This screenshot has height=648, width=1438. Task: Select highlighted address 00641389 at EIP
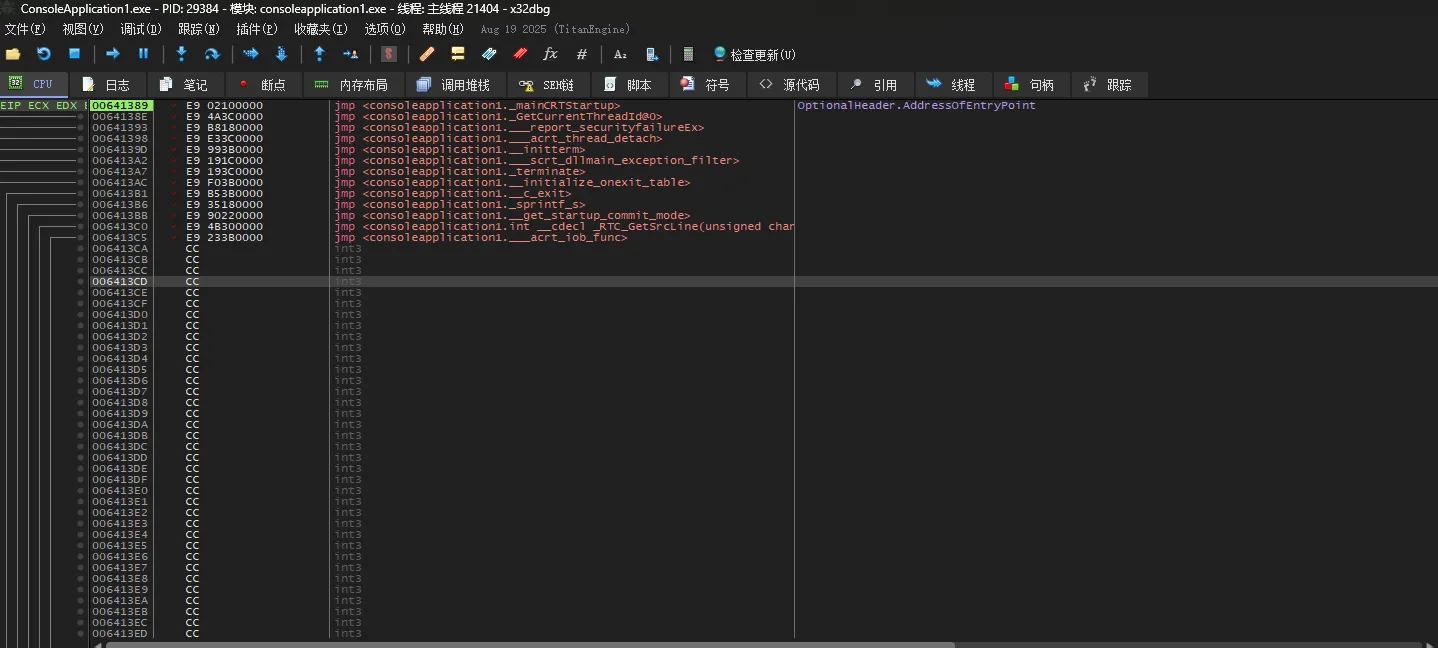(120, 105)
